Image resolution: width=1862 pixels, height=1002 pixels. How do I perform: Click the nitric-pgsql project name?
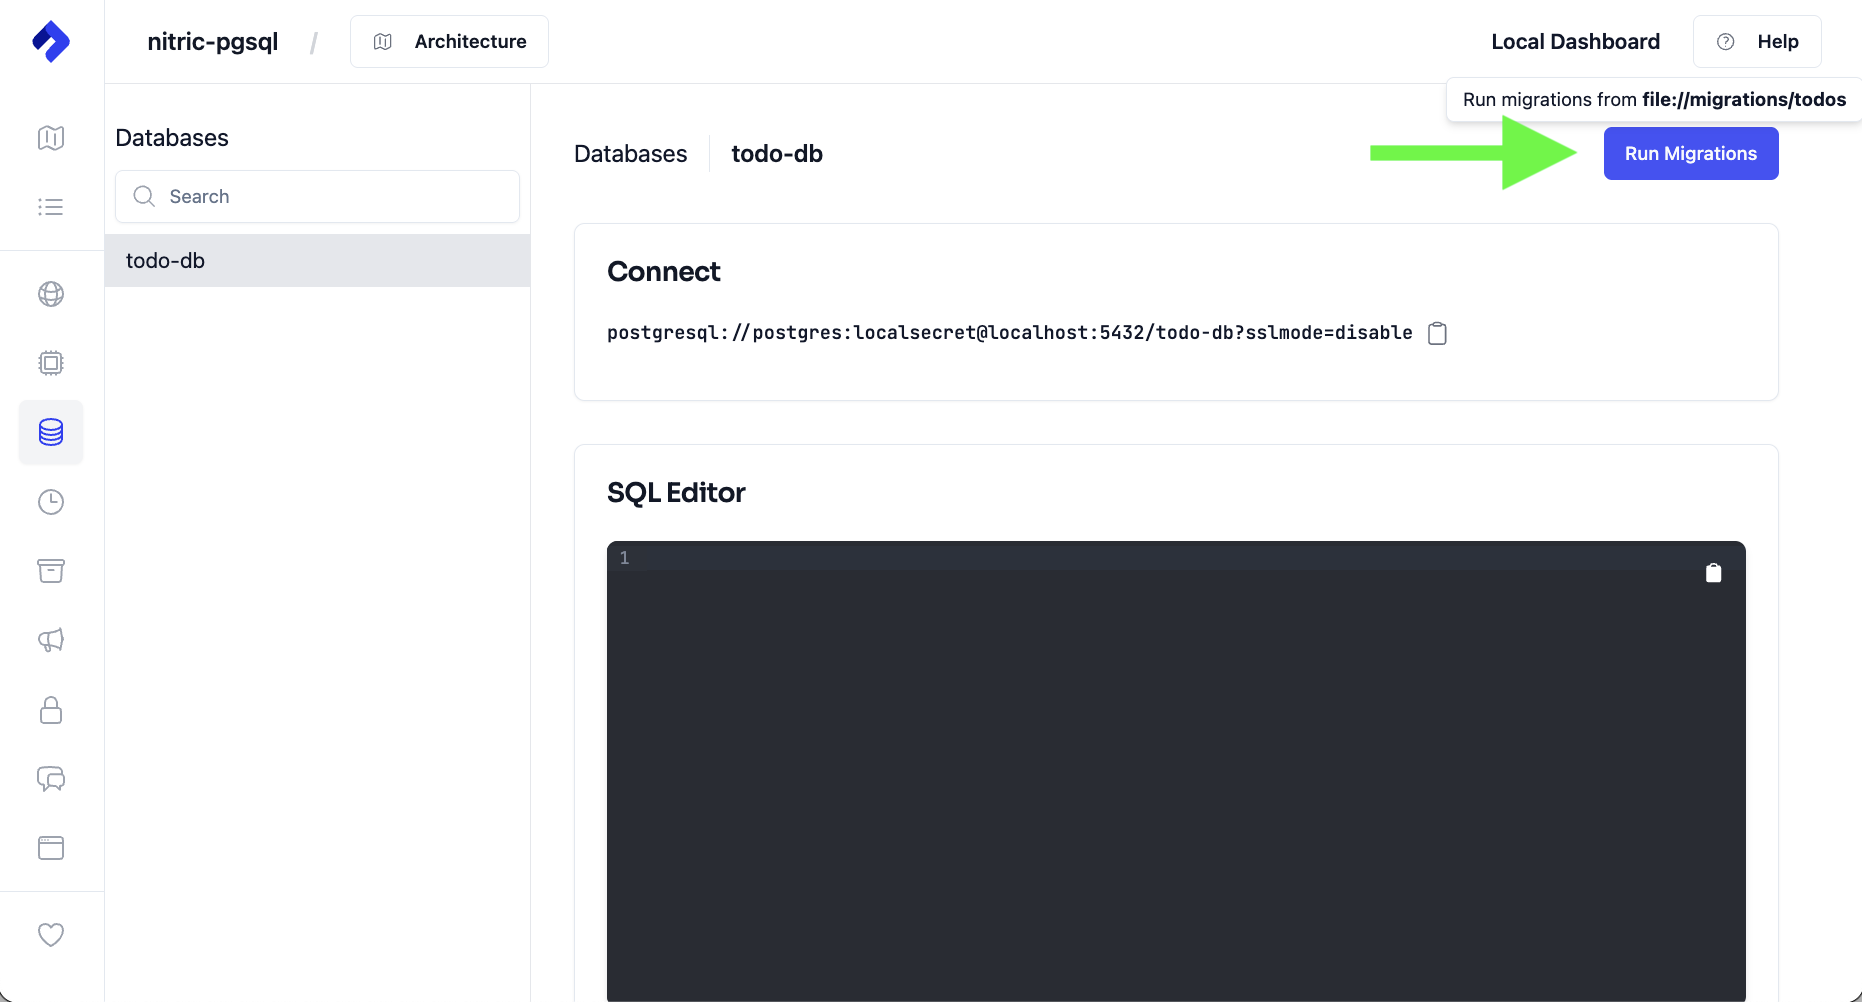213,42
